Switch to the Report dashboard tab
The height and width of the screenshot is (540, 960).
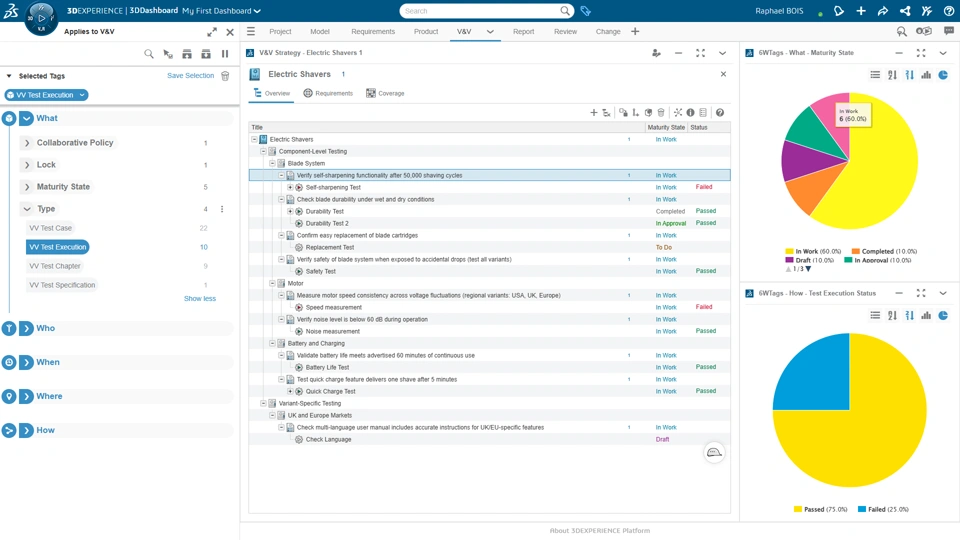(x=523, y=31)
